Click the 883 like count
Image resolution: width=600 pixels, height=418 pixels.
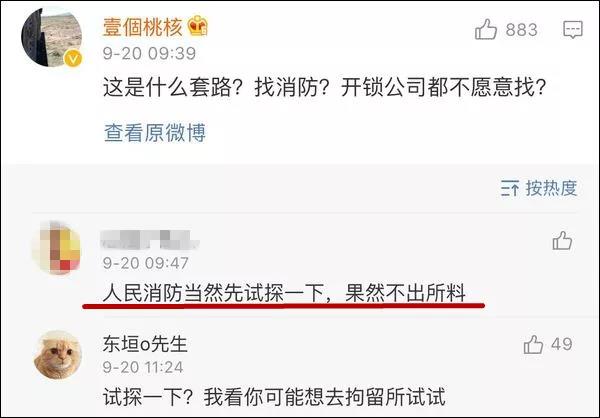[522, 30]
